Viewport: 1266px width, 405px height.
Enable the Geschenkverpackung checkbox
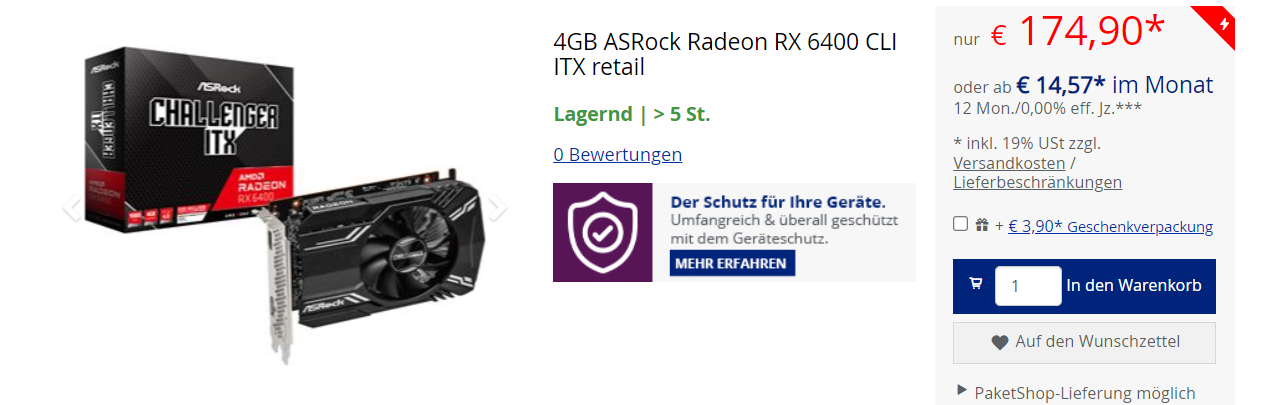coord(960,224)
